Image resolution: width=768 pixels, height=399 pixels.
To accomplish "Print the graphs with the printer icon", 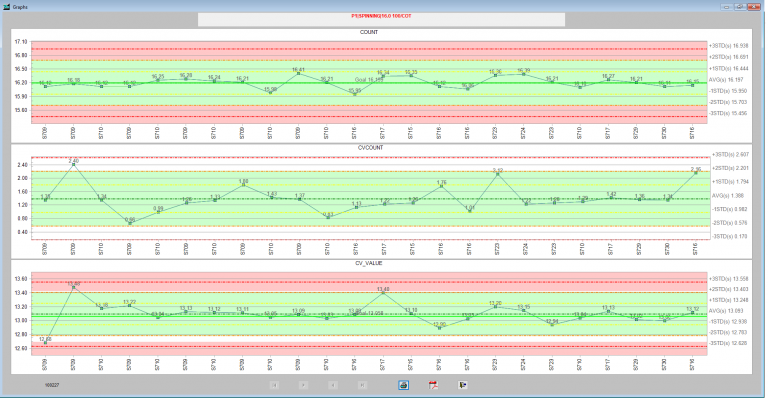I will [403, 385].
